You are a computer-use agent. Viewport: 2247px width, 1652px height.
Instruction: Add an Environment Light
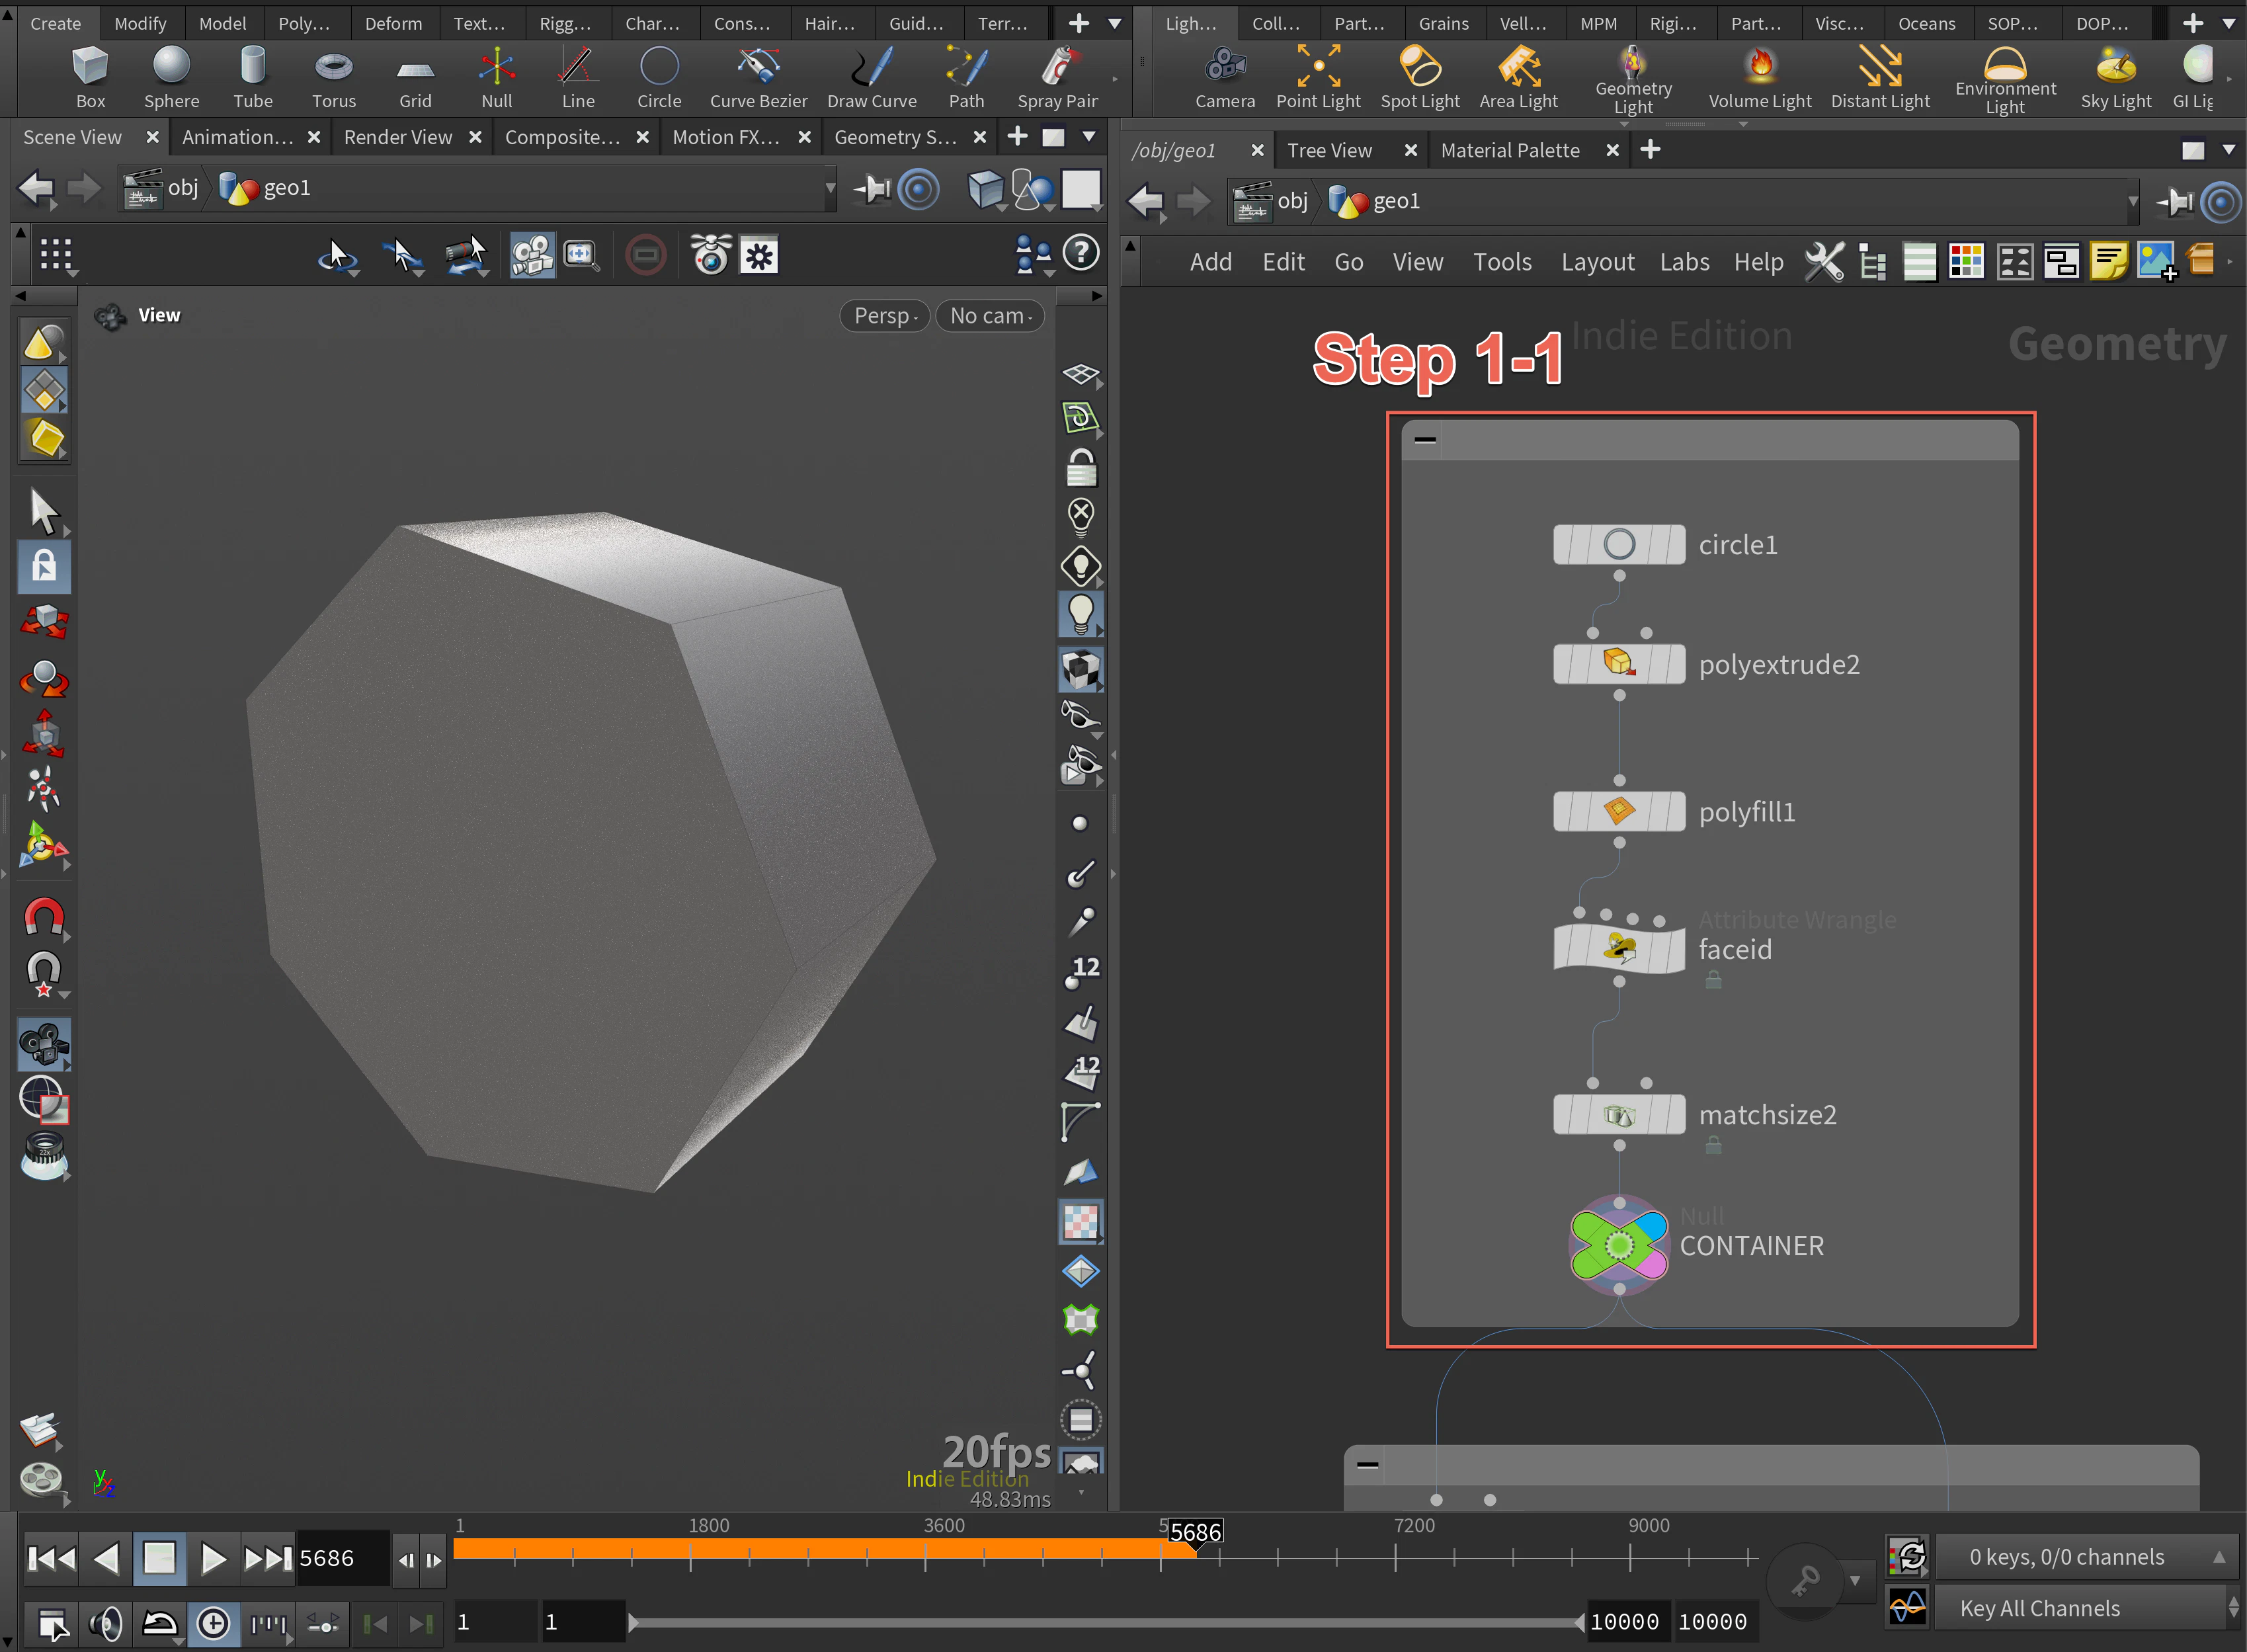(2005, 80)
